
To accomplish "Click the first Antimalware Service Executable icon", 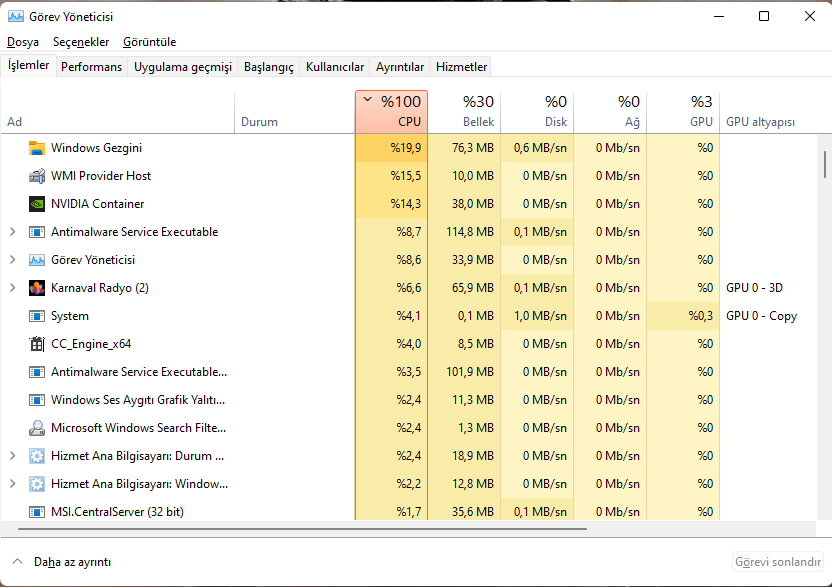I will pos(37,232).
